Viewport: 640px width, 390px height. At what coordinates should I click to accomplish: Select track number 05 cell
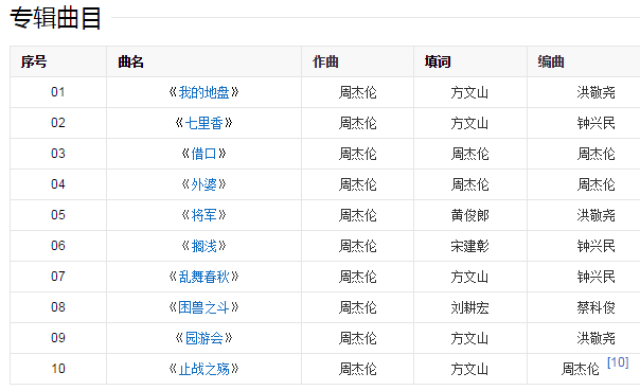pos(58,215)
